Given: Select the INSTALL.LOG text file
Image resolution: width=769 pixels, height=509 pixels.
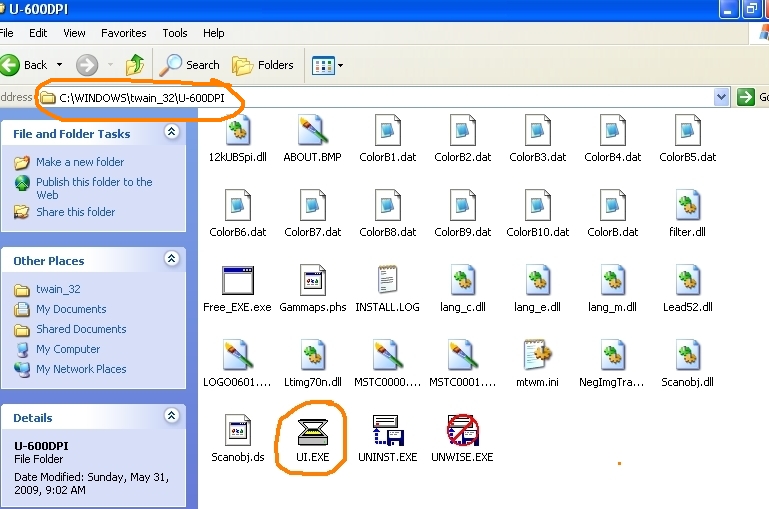Looking at the screenshot, I should (387, 288).
